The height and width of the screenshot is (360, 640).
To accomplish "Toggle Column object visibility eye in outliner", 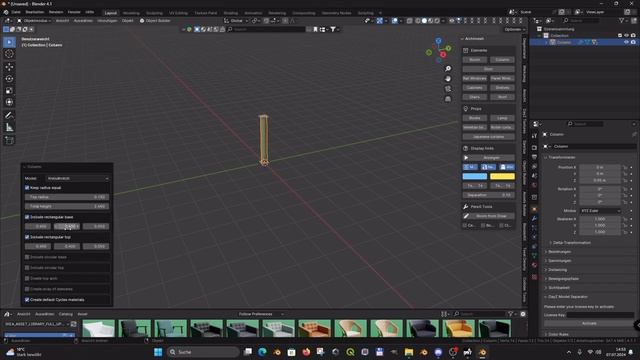I will [626, 42].
